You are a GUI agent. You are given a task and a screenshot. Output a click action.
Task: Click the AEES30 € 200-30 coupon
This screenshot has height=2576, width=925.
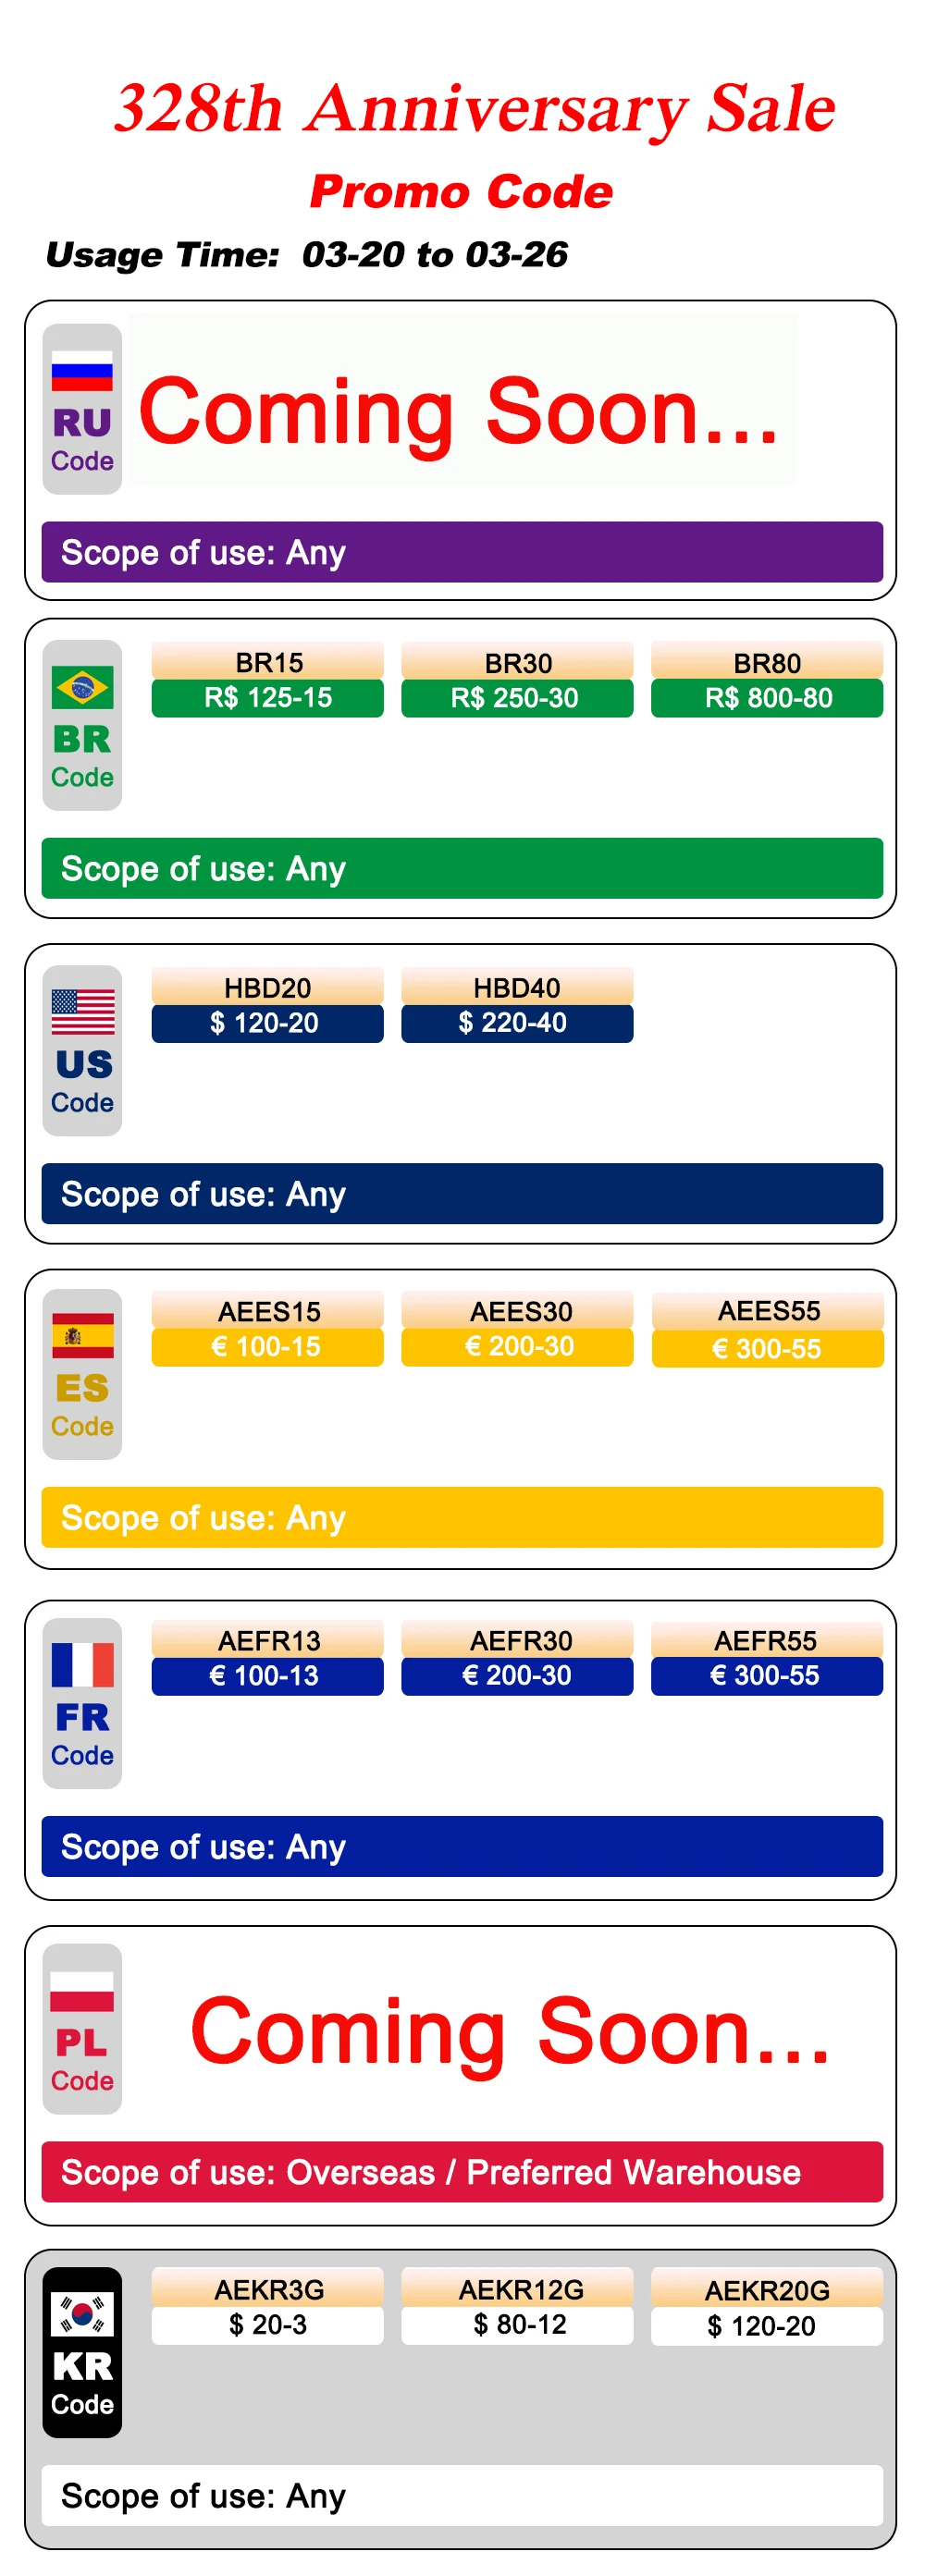pyautogui.click(x=517, y=1329)
